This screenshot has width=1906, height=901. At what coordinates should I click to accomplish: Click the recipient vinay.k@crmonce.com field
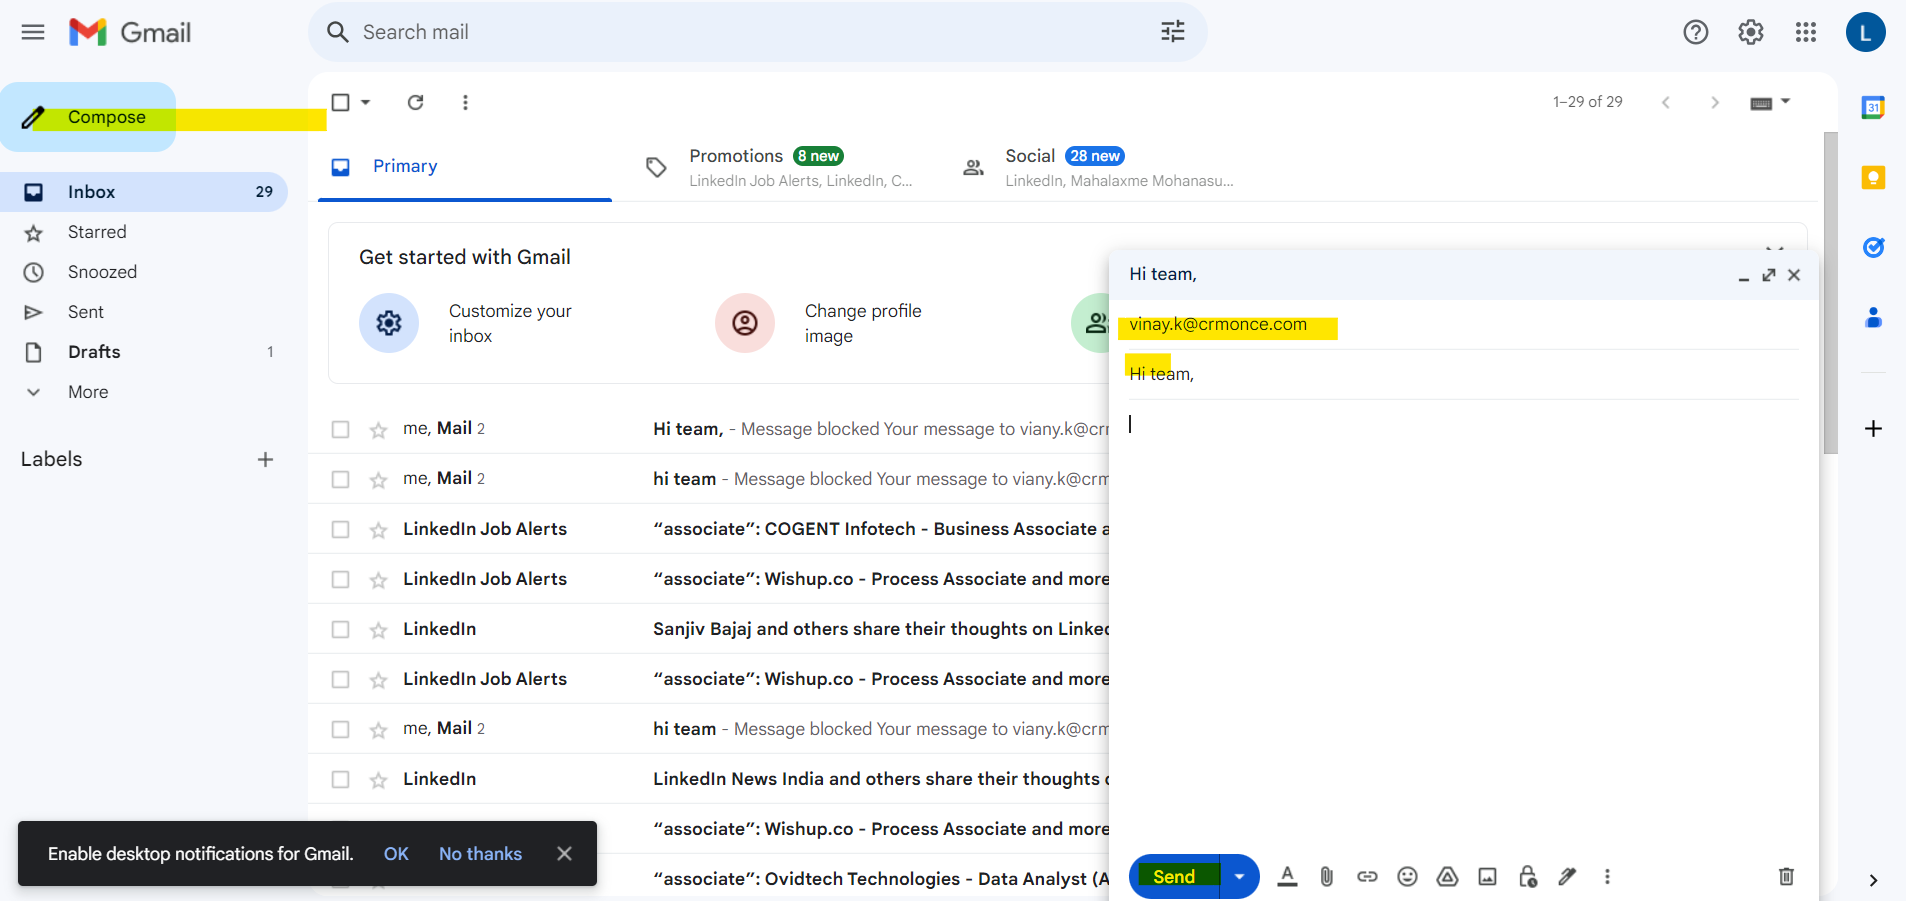[x=1463, y=325]
